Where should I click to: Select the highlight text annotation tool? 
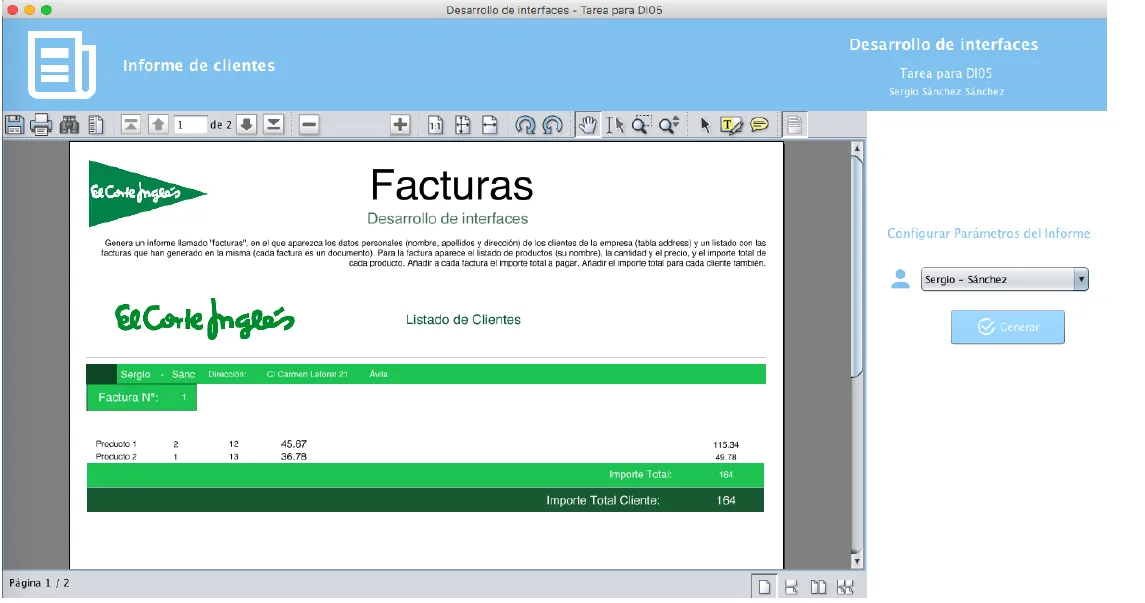[x=731, y=125]
